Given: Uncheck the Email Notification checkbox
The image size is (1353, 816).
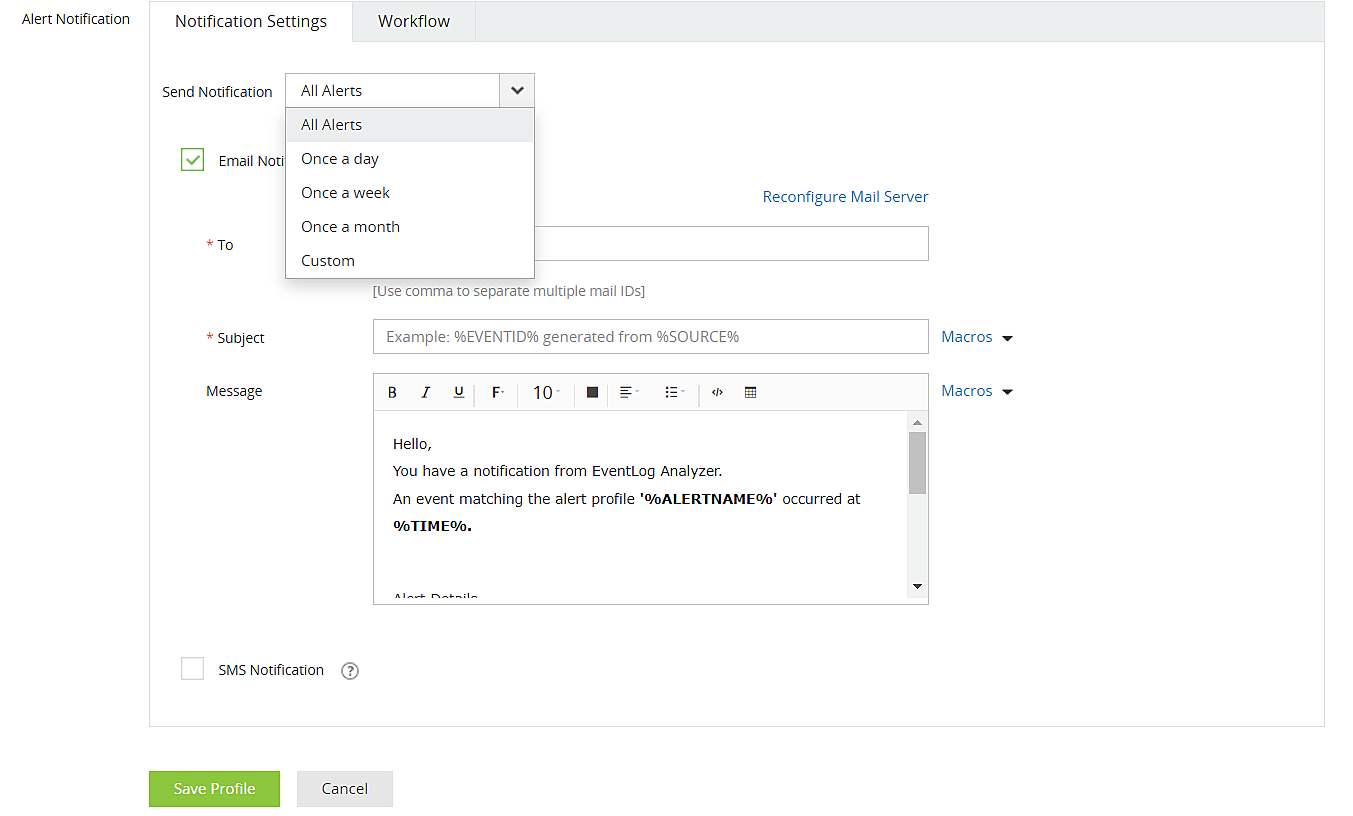Looking at the screenshot, I should (192, 159).
